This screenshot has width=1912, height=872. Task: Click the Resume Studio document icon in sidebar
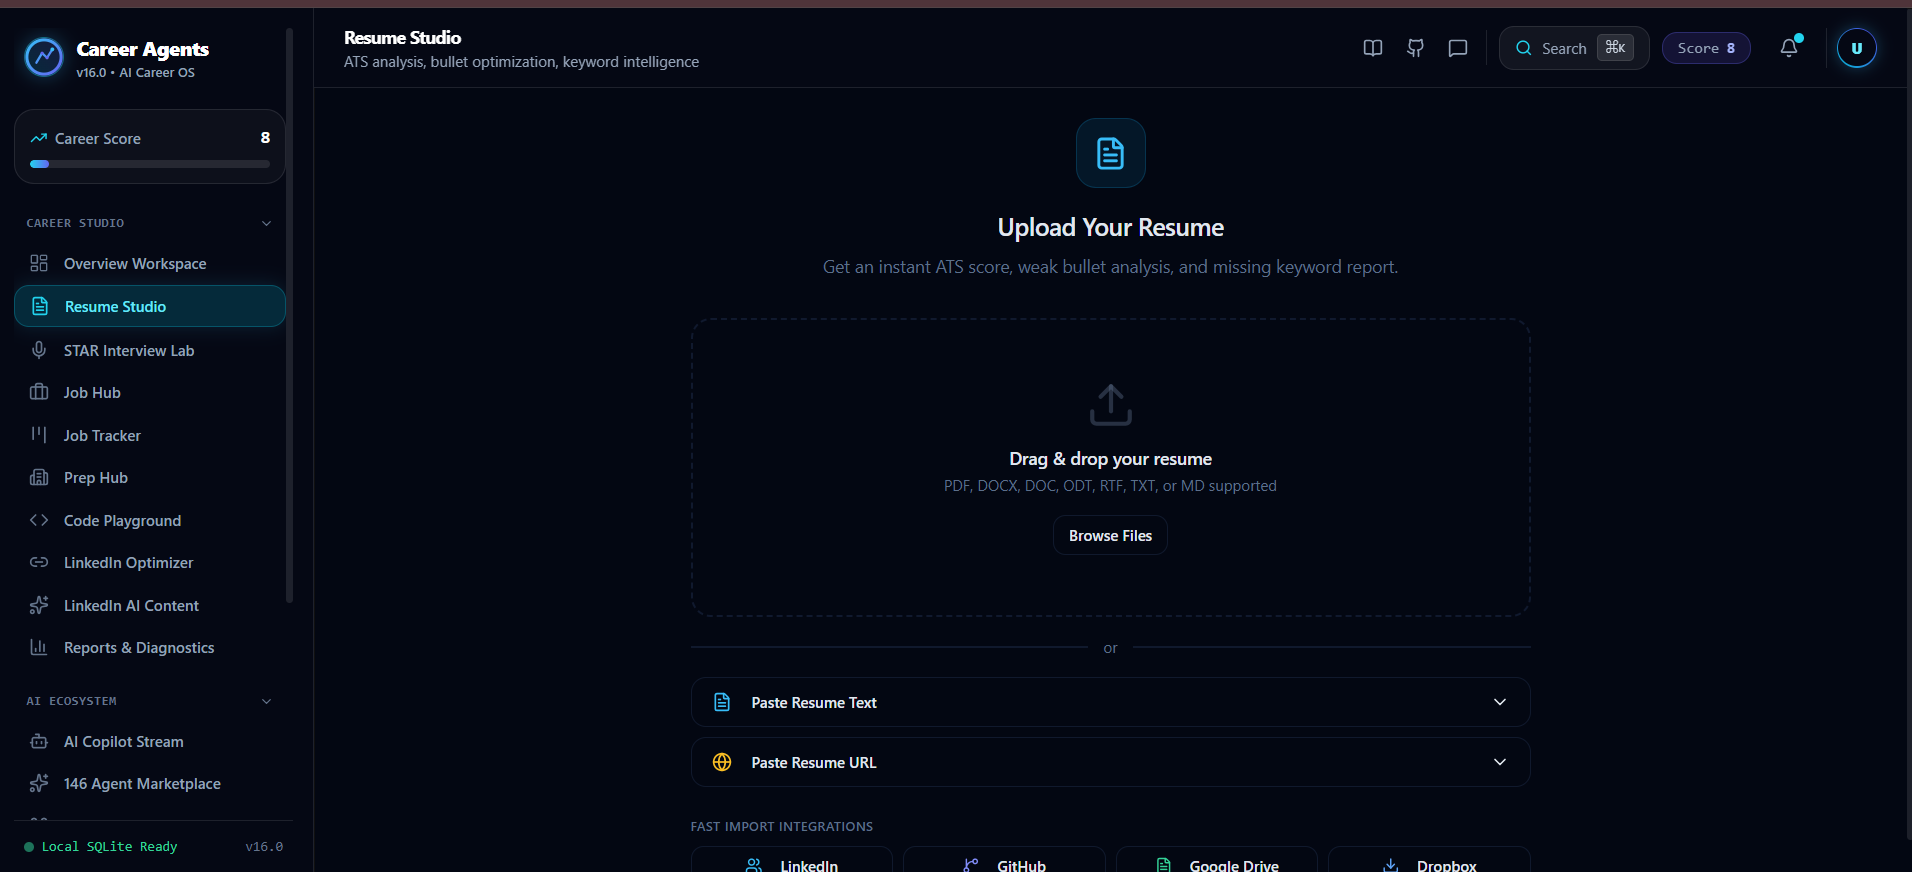(40, 306)
